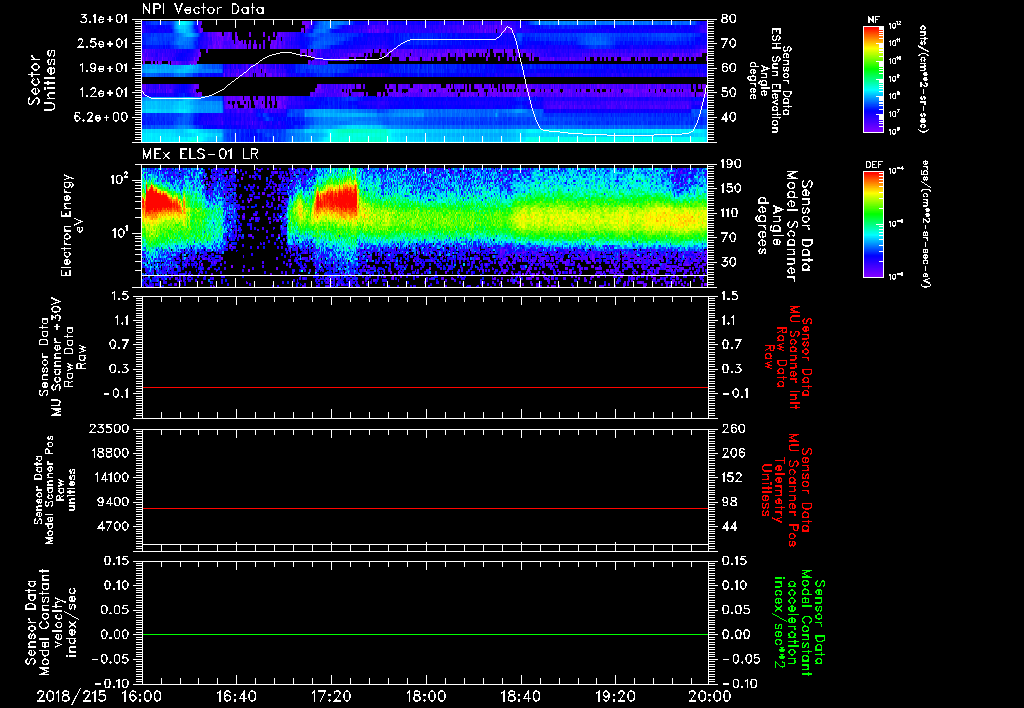Click the "ESH Sun Elevation Angle" axis title
Image resolution: width=1024 pixels, height=708 pixels.
[x=771, y=80]
